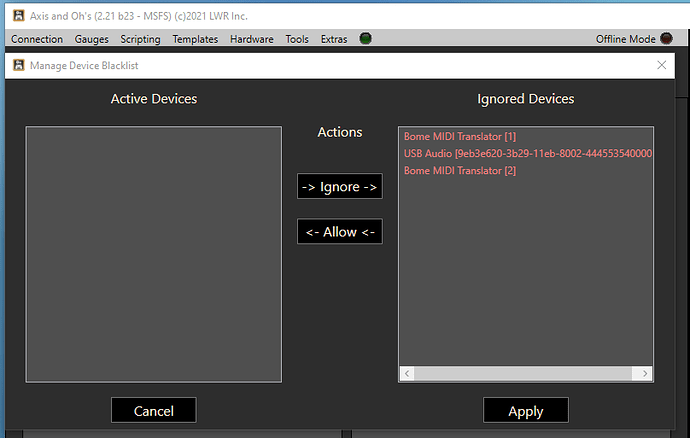Open the Tools menu

[297, 39]
